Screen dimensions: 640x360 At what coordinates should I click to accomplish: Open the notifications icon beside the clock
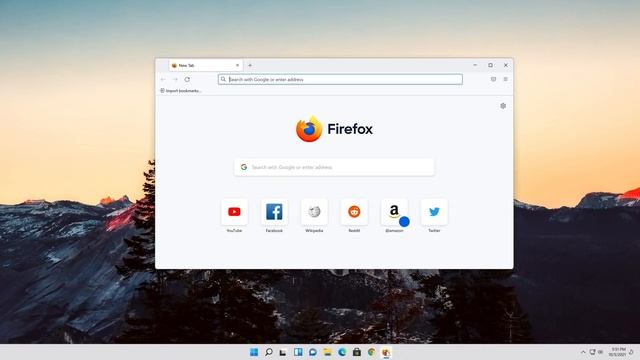631,352
